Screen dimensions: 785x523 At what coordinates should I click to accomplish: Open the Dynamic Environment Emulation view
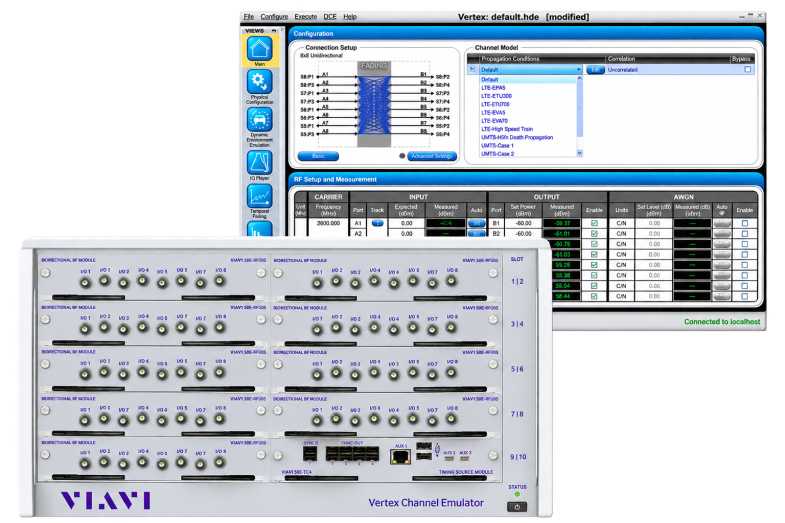[259, 119]
